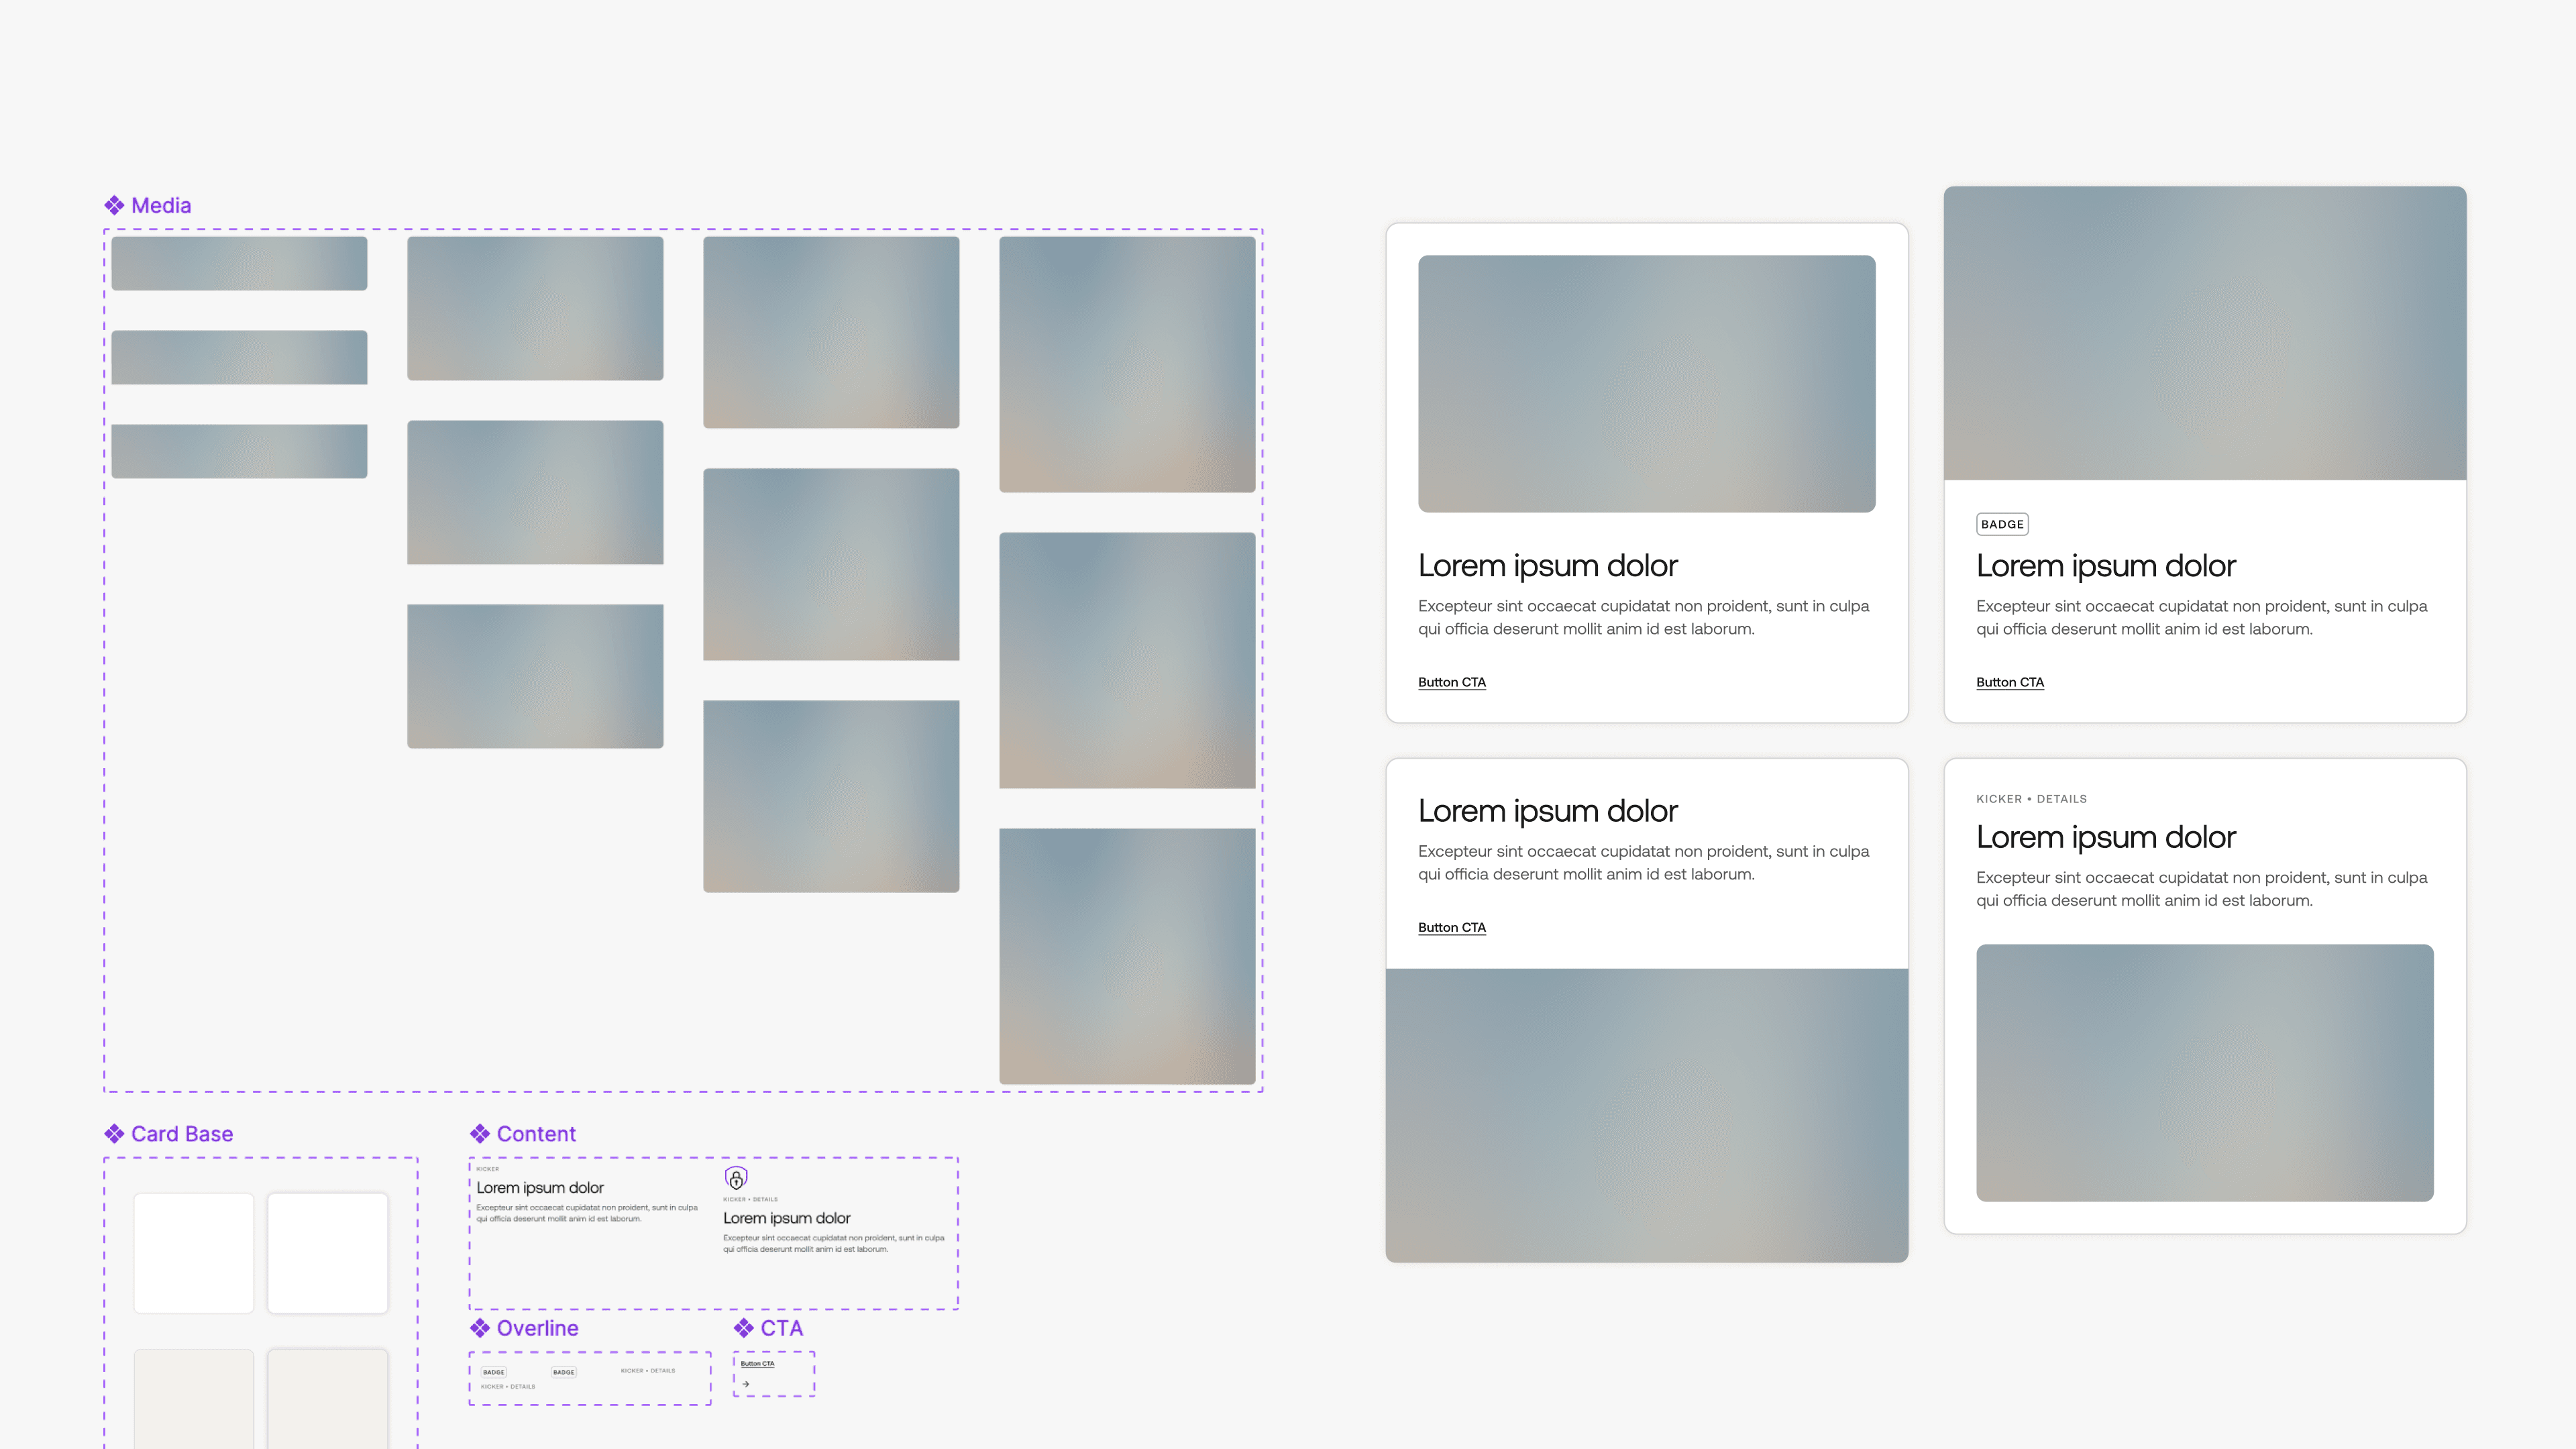This screenshot has height=1449, width=2576.
Task: Select the KICKER • DETAILS text in bottom-right card
Action: pos(2031,799)
